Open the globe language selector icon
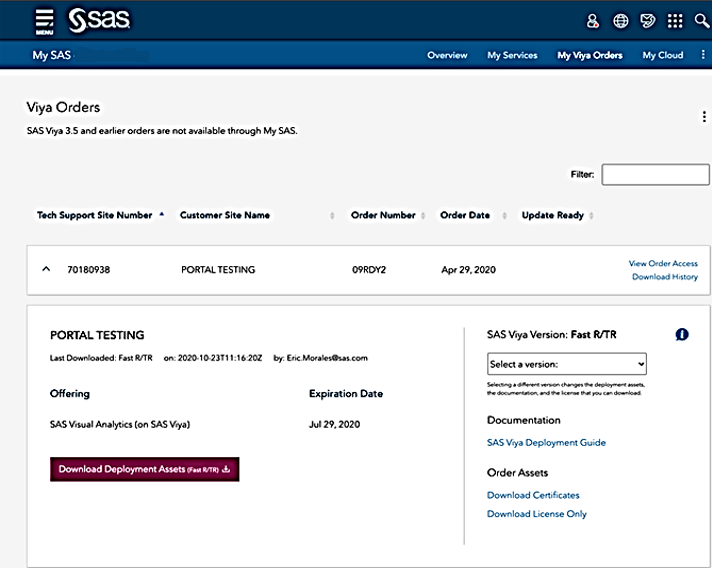 click(621, 21)
